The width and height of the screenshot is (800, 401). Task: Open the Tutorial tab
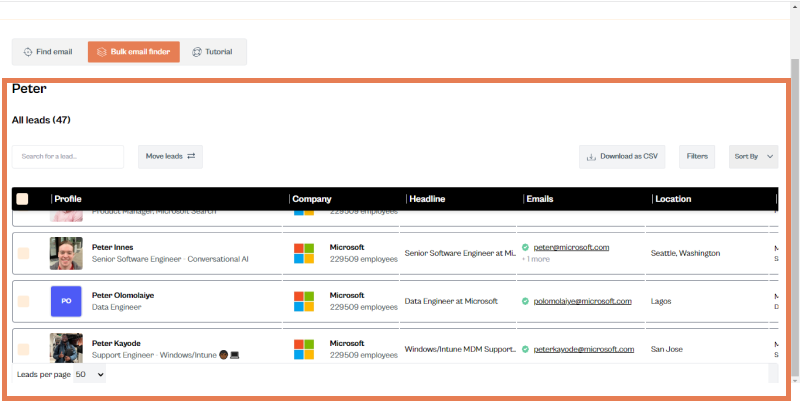212,52
